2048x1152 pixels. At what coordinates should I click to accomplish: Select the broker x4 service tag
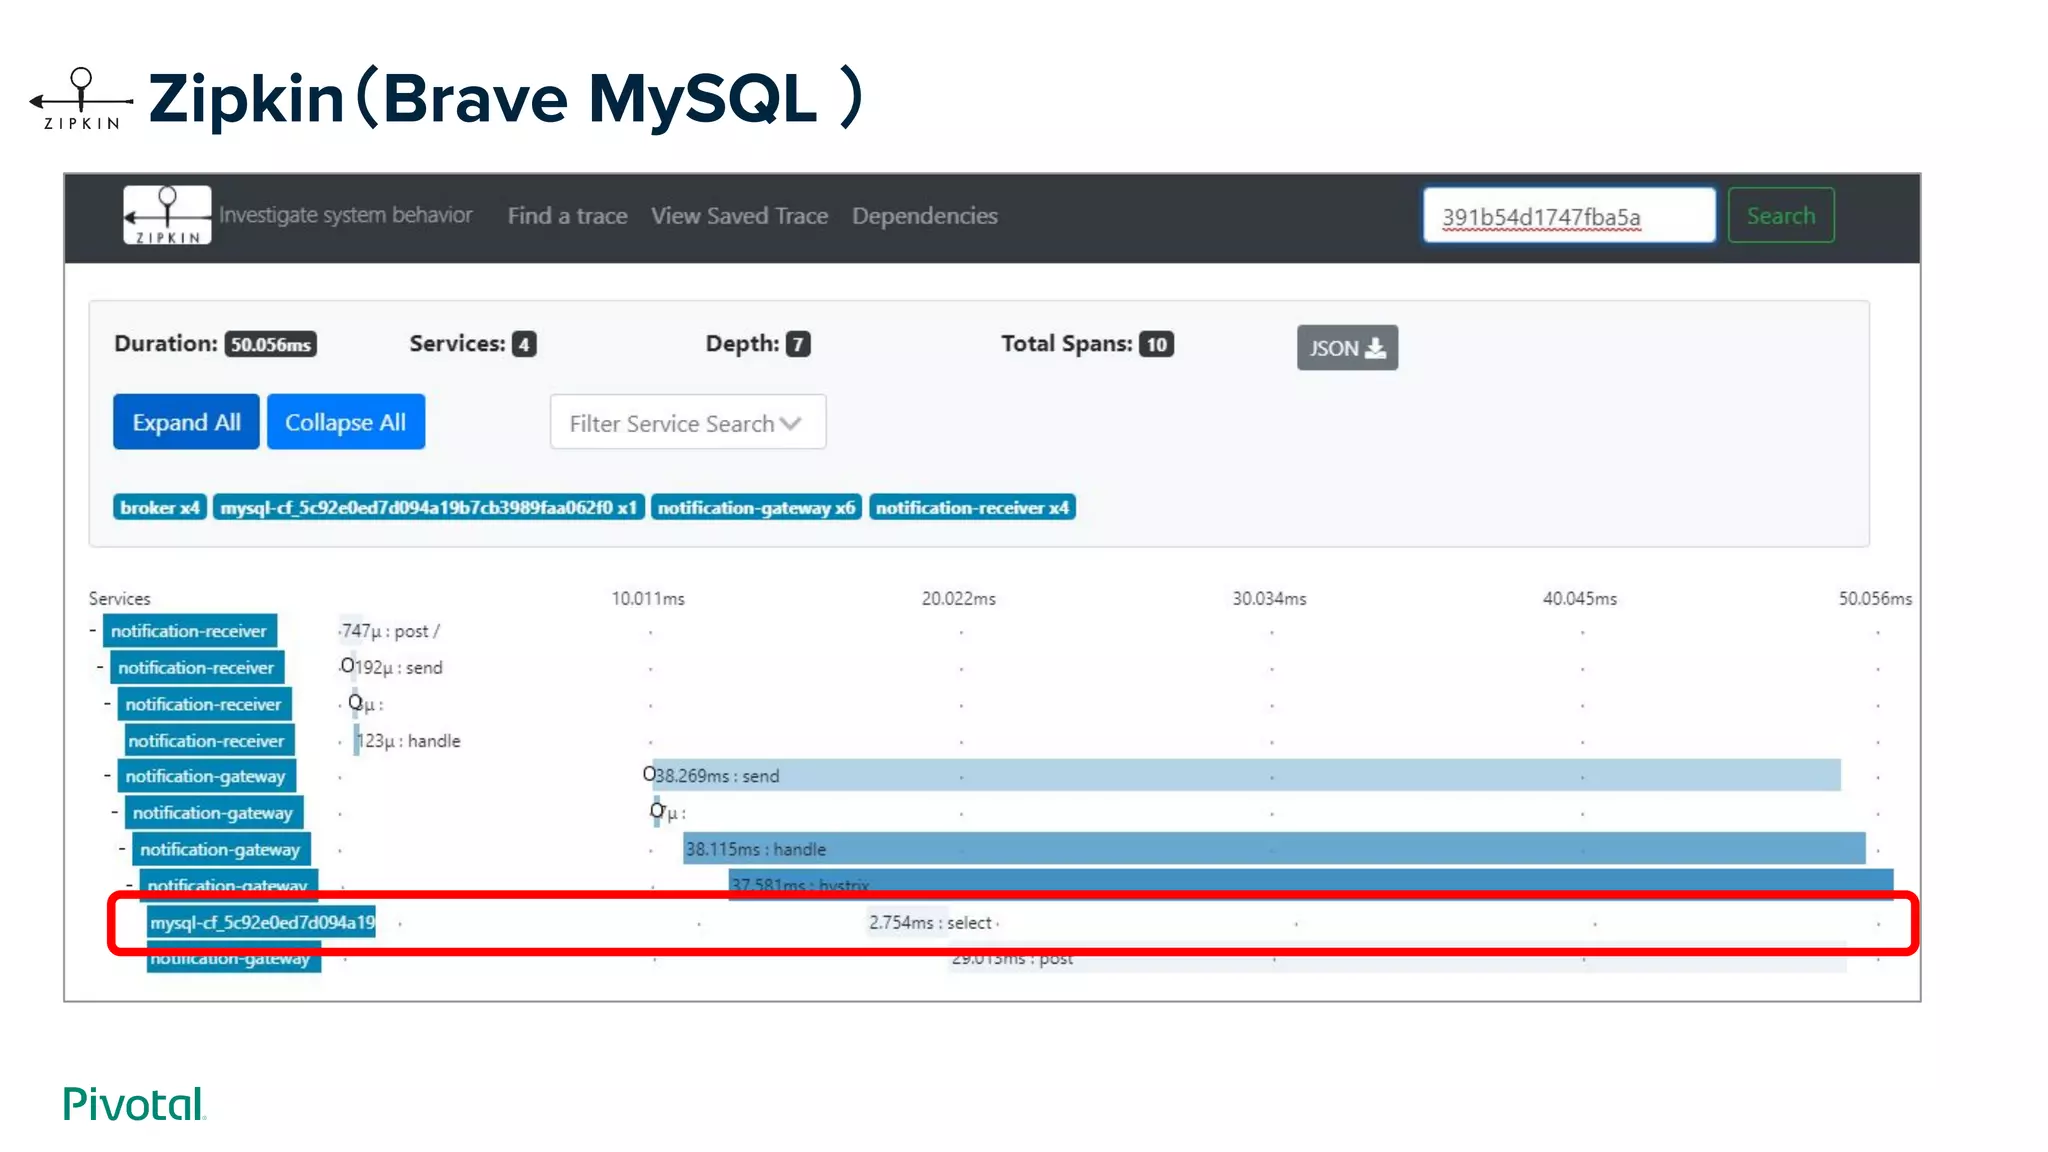pos(160,508)
